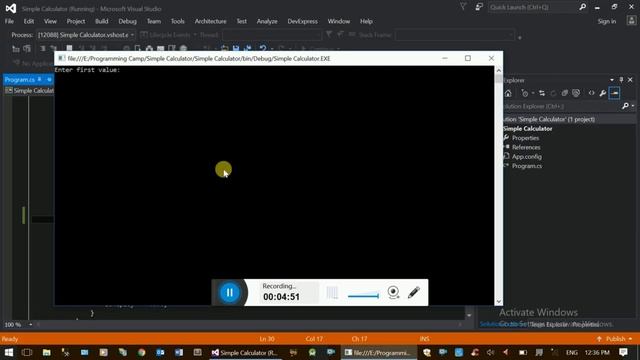Open the Architecture menu
This screenshot has height=360, width=640.
click(210, 21)
